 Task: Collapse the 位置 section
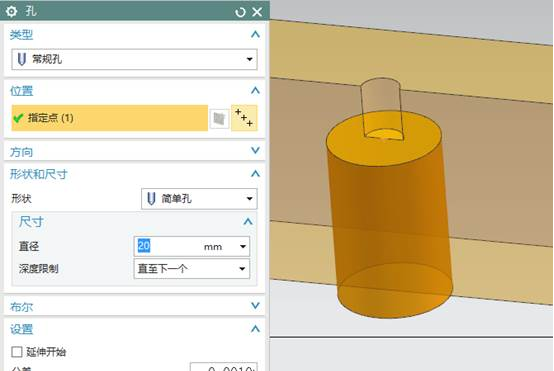[255, 90]
